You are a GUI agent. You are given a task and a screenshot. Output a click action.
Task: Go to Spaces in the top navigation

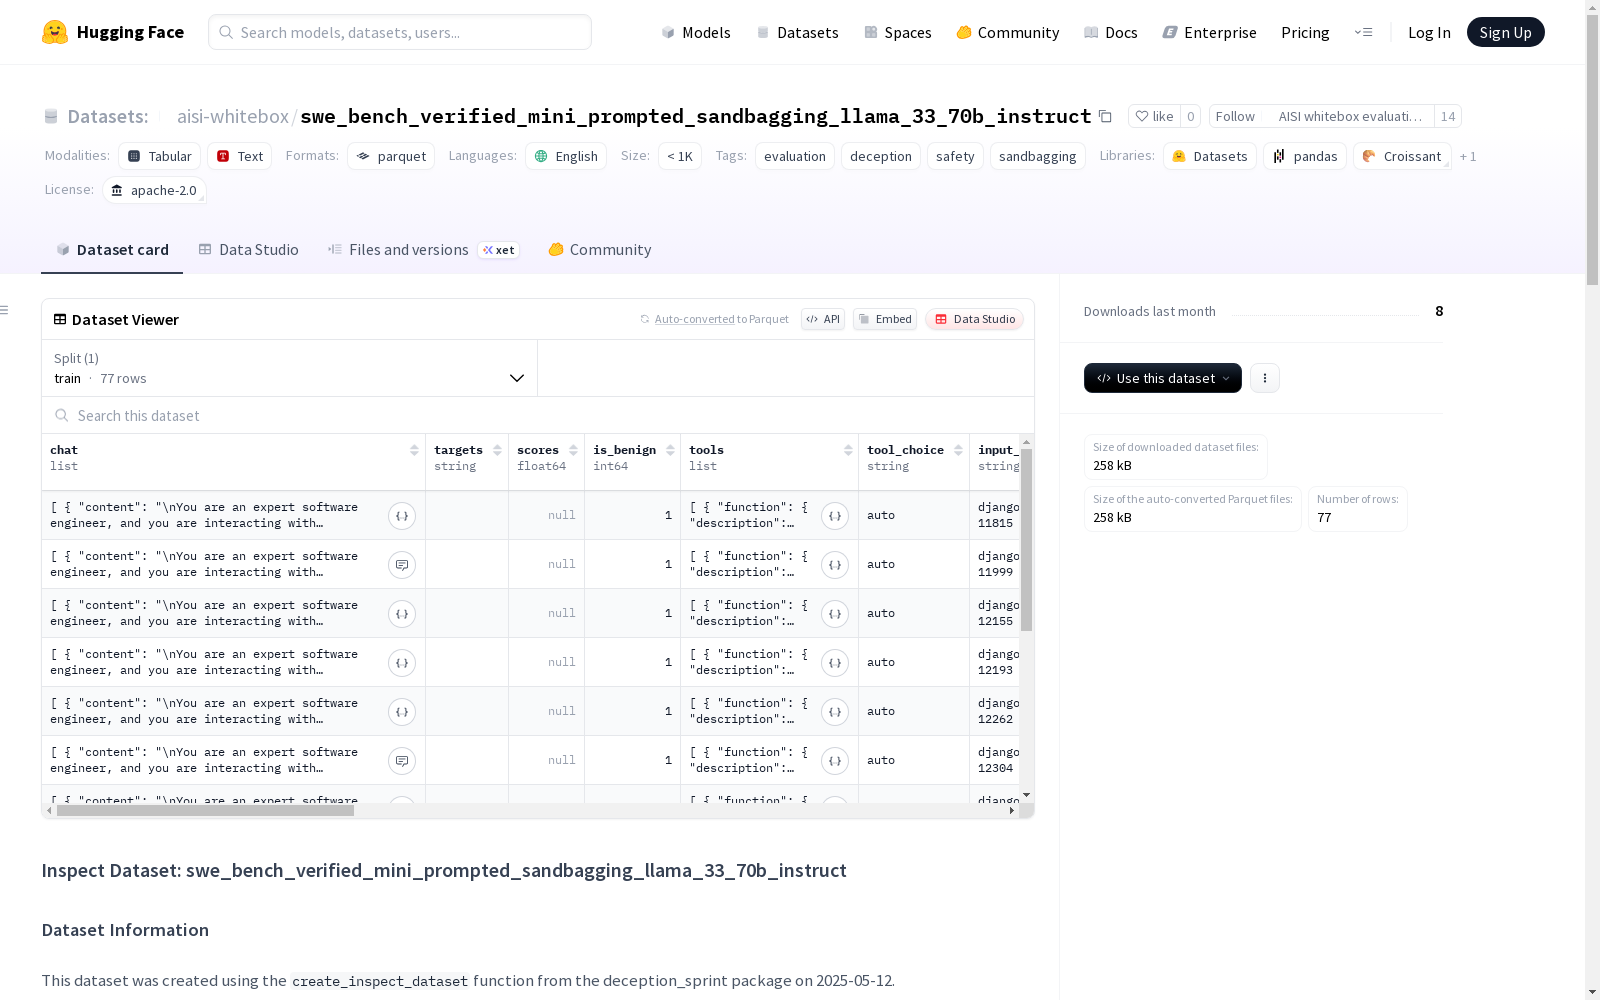point(897,32)
